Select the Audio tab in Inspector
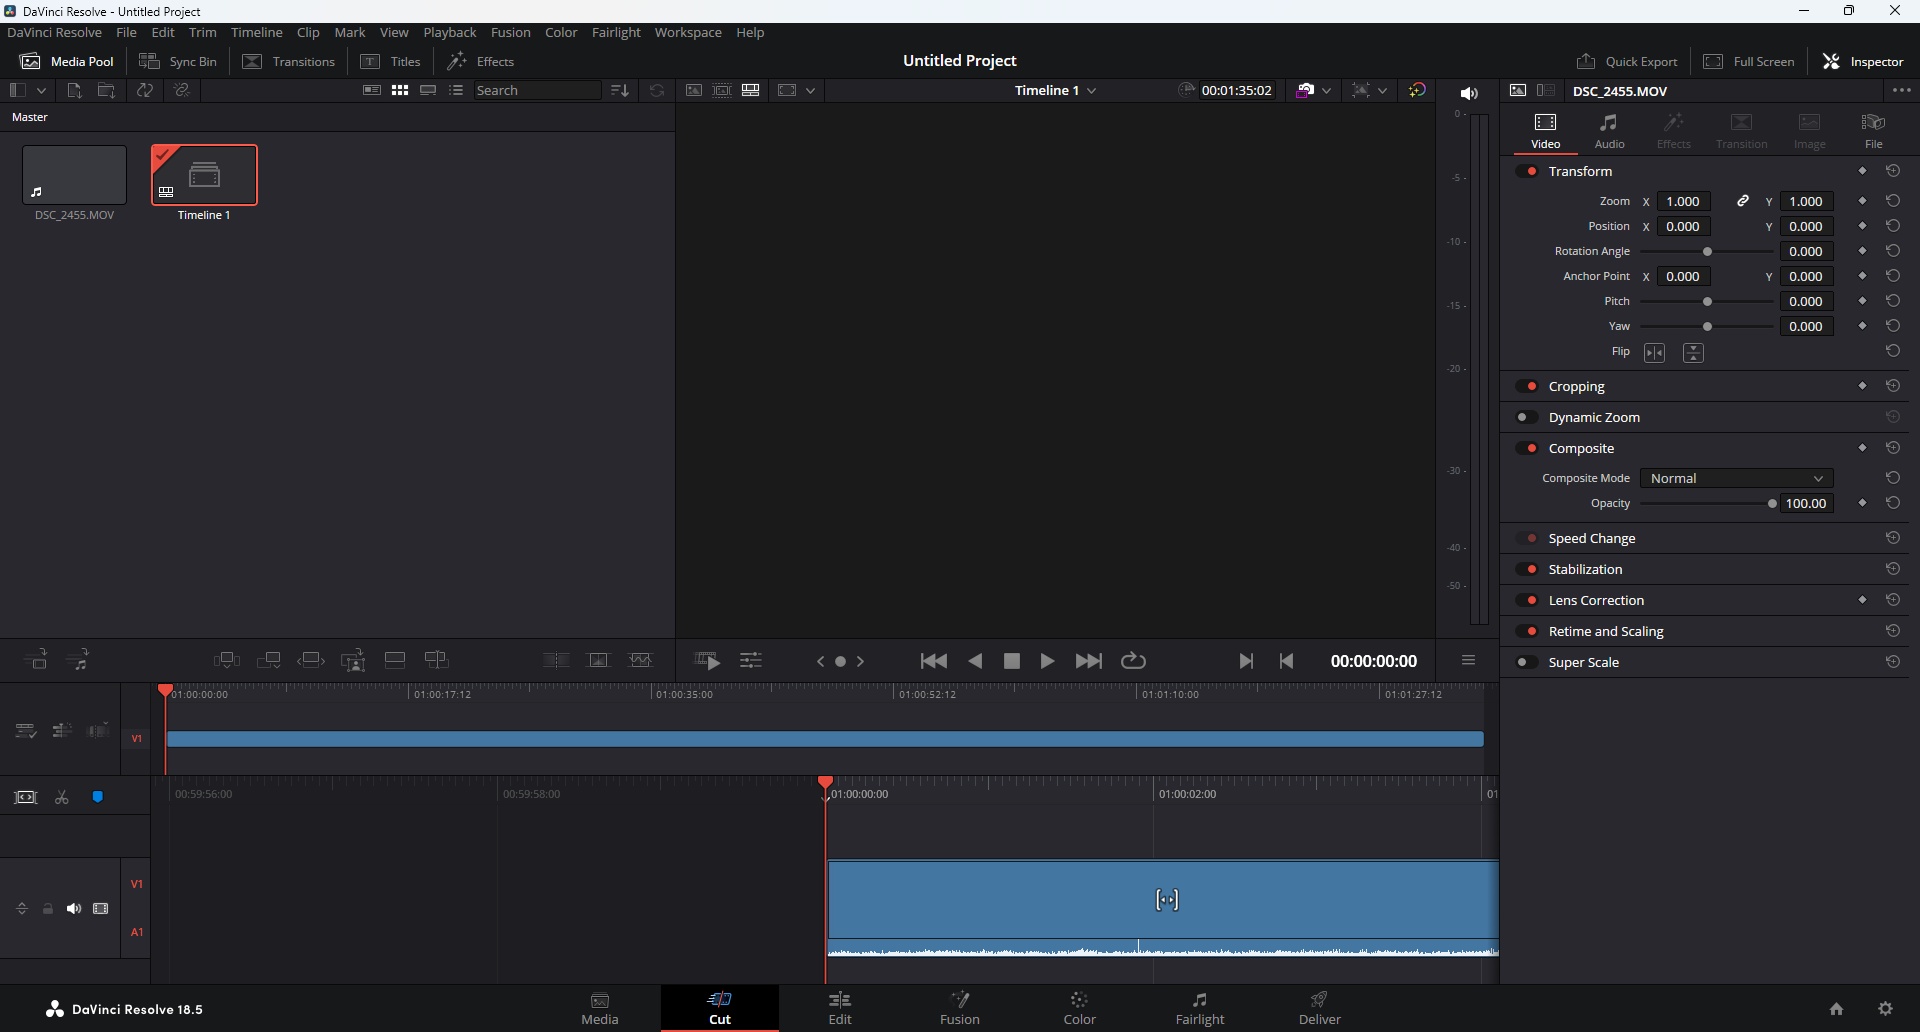 pyautogui.click(x=1610, y=131)
